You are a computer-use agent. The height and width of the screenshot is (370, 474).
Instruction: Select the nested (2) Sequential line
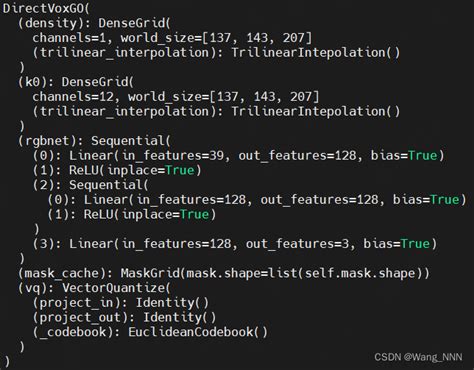(90, 185)
